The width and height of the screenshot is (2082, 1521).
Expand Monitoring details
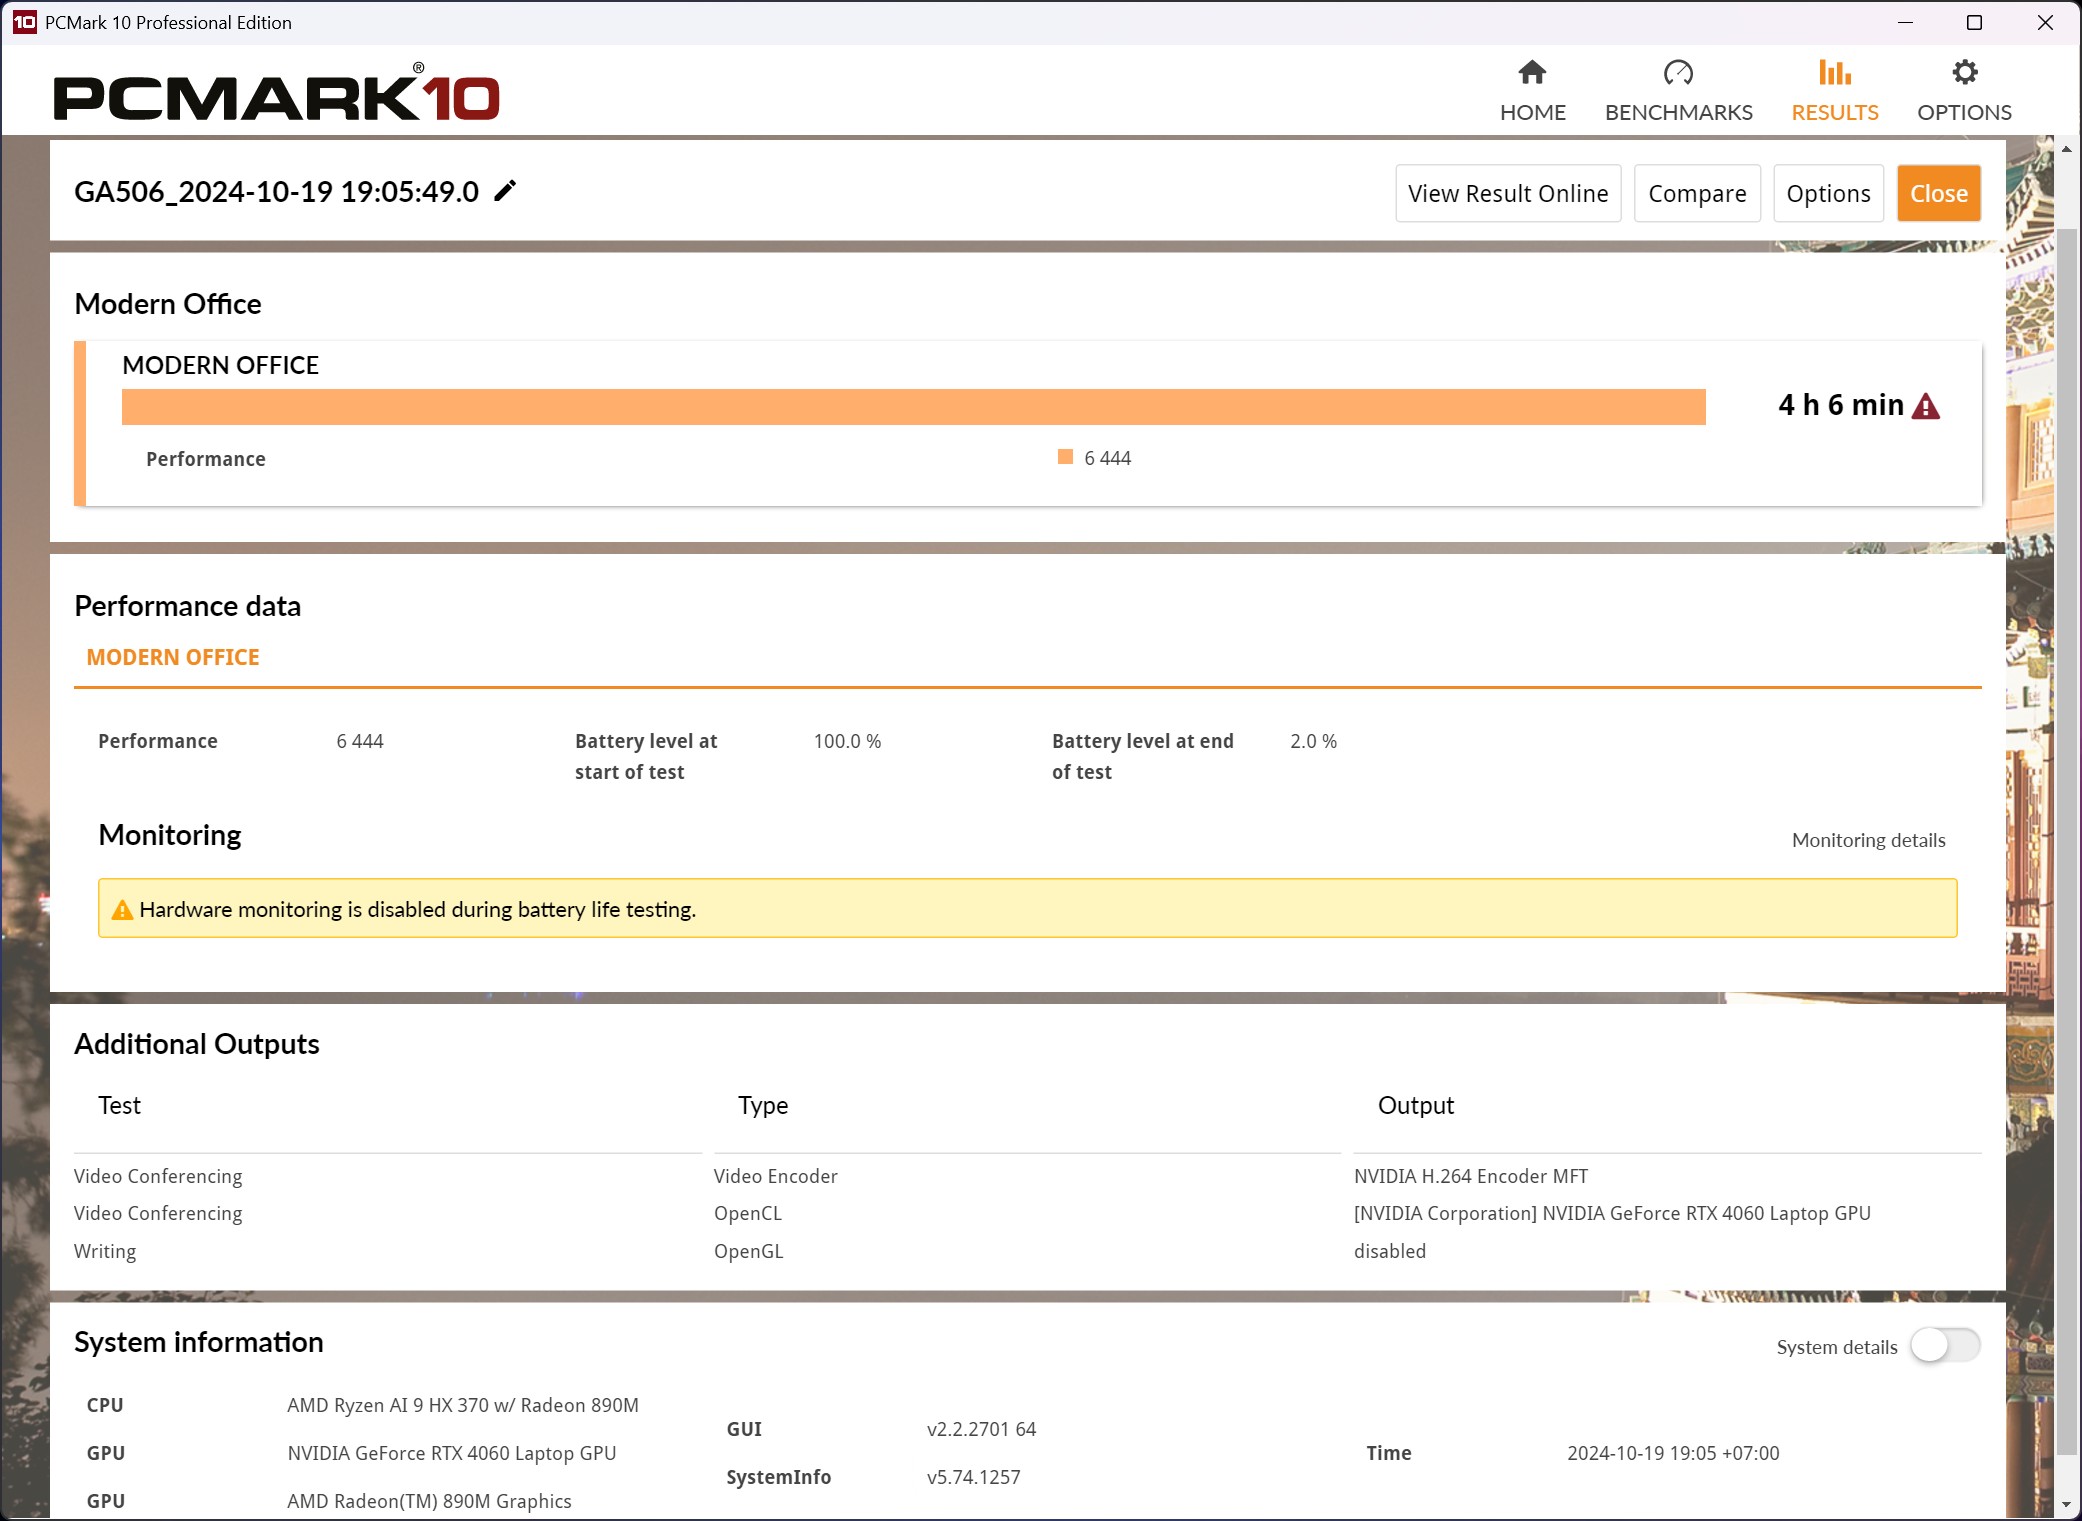1868,840
